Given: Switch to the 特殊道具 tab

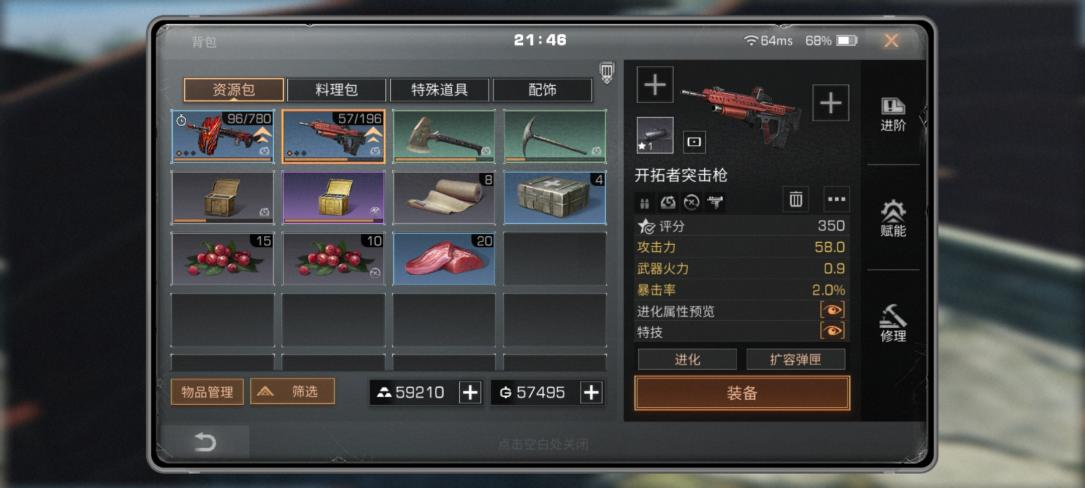Looking at the screenshot, I should (439, 90).
